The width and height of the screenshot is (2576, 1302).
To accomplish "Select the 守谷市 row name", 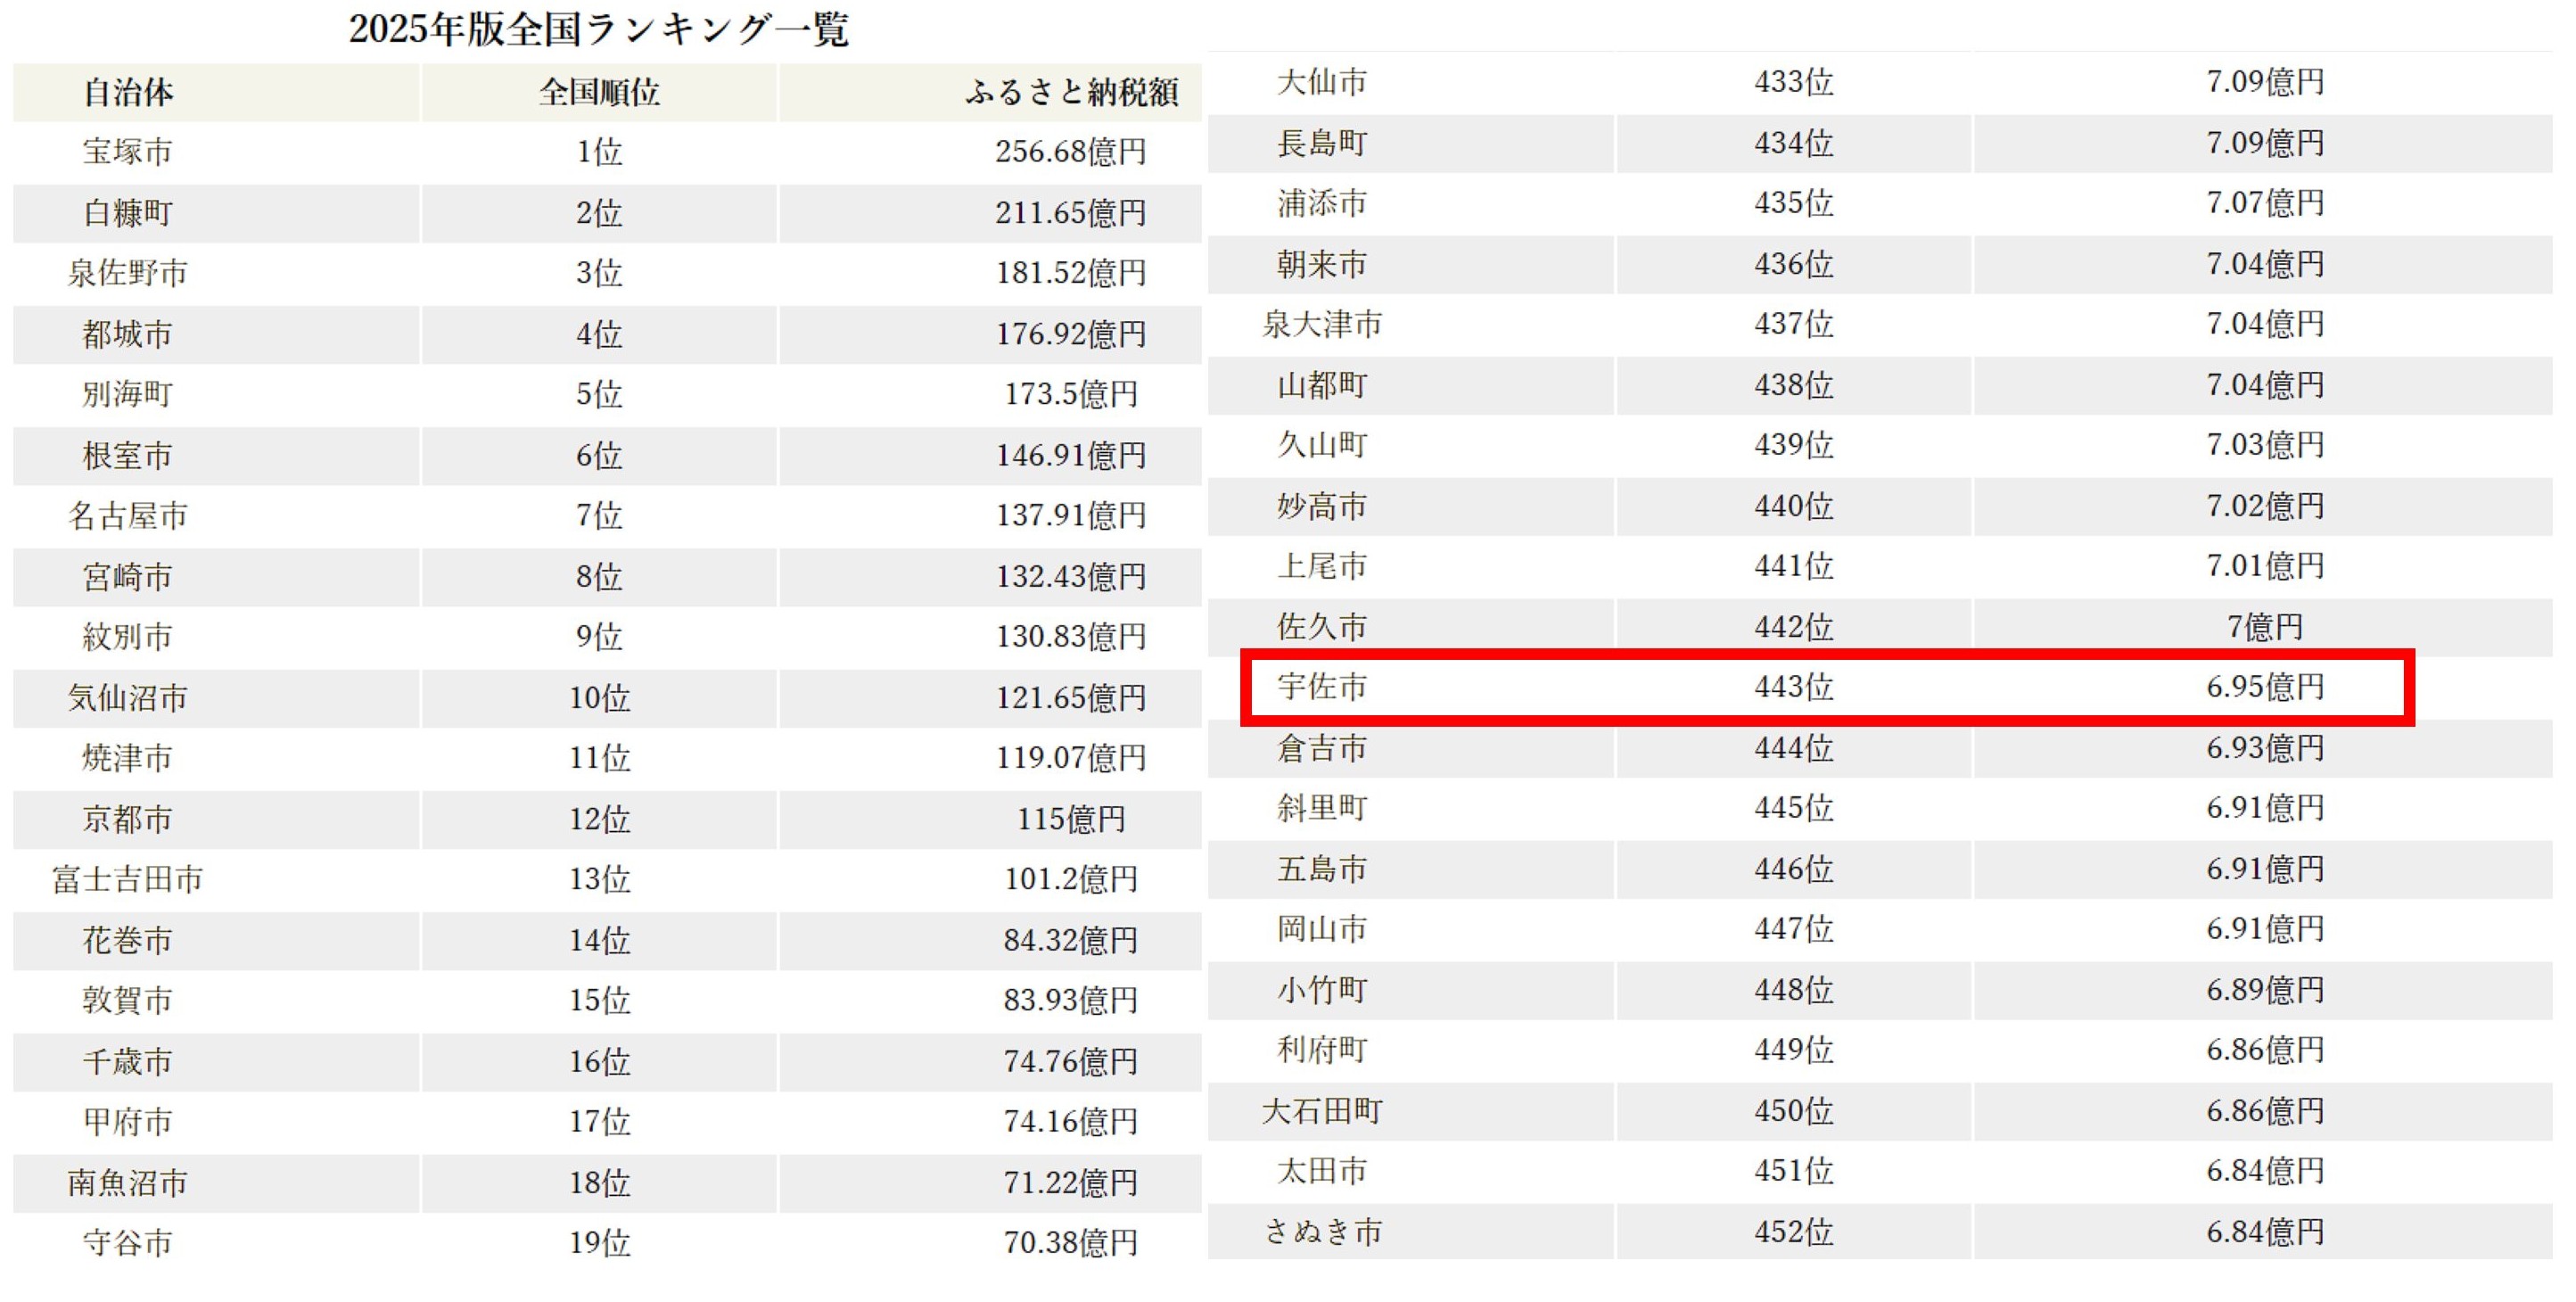I will click(x=128, y=1243).
